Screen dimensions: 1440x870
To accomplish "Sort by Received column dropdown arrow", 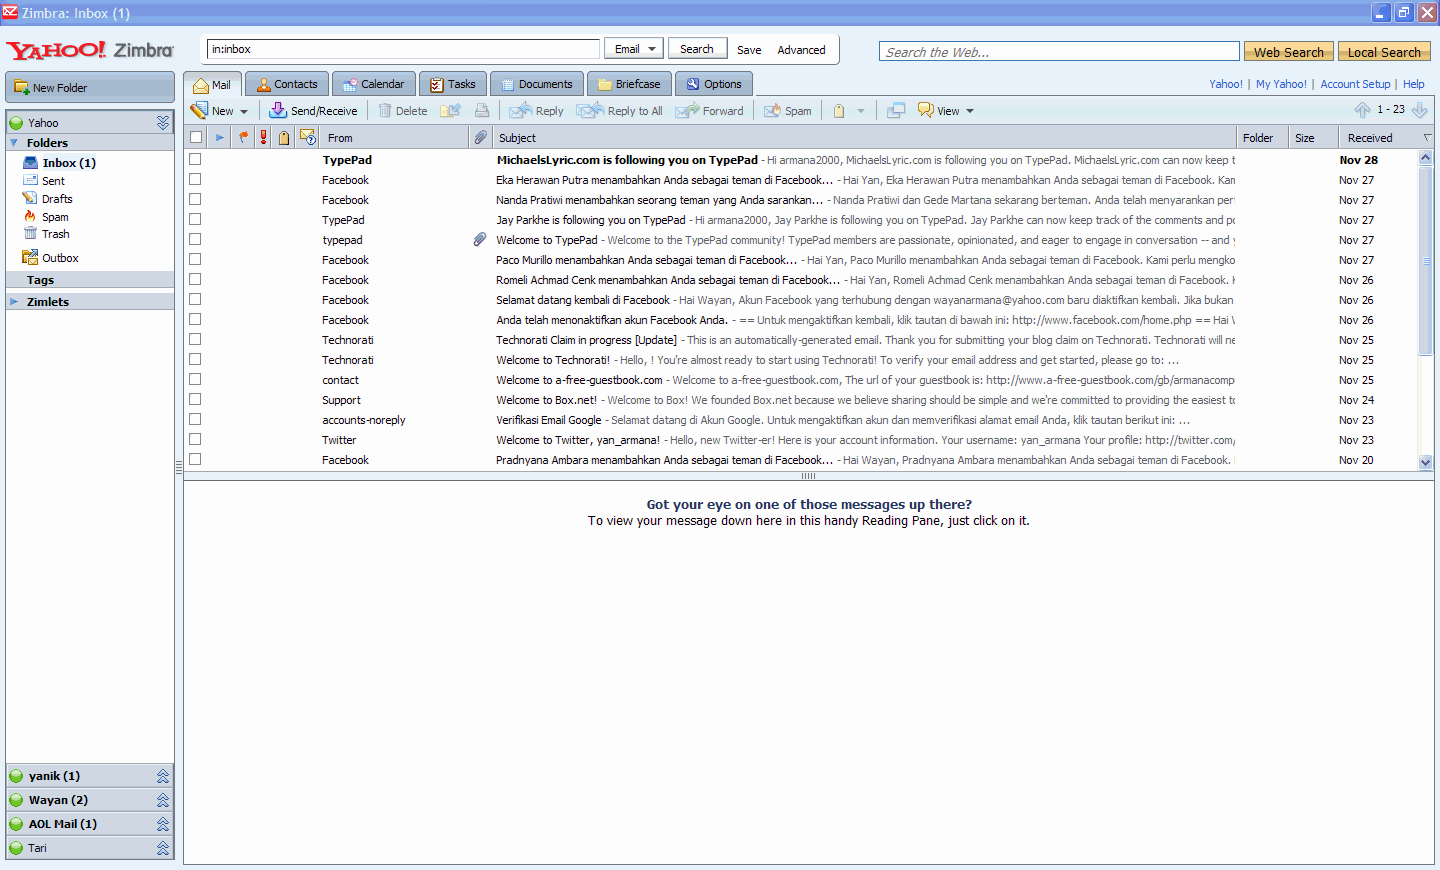I will 1427,138.
